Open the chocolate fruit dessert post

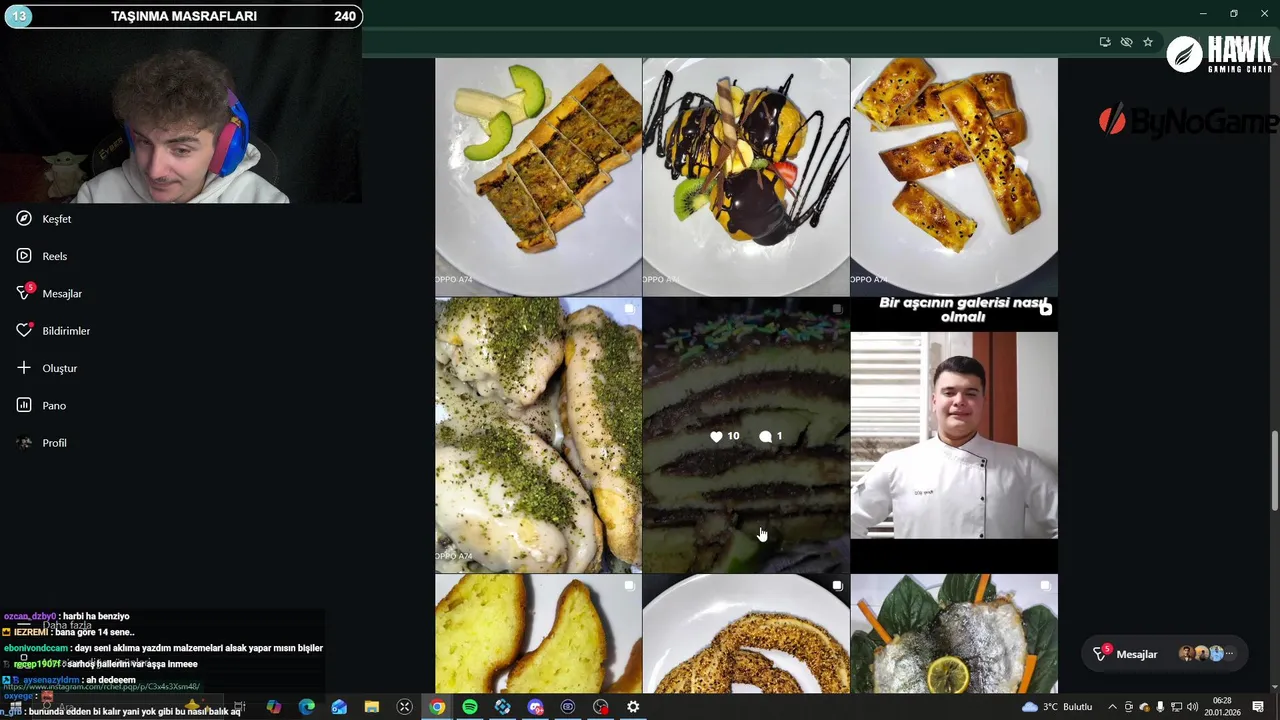[746, 176]
